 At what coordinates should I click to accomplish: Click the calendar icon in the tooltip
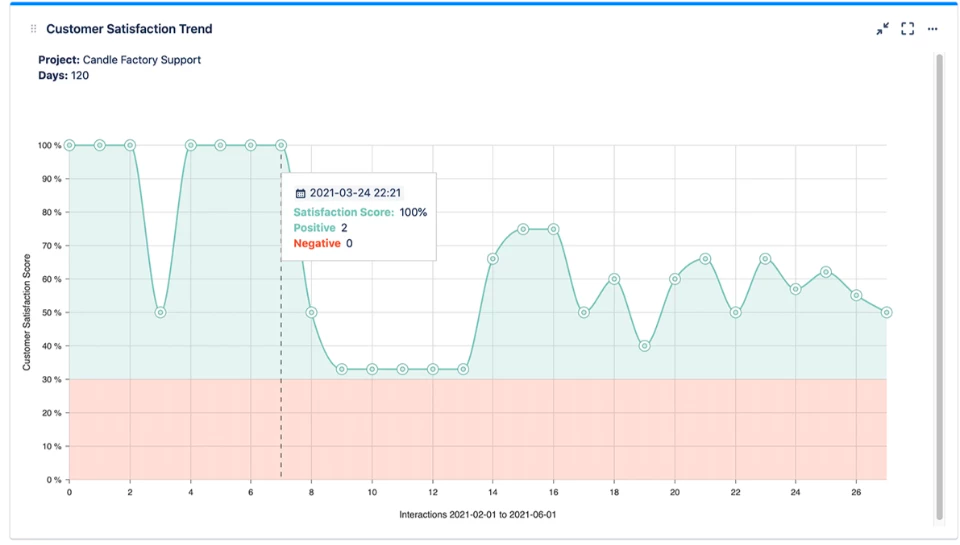coord(300,193)
